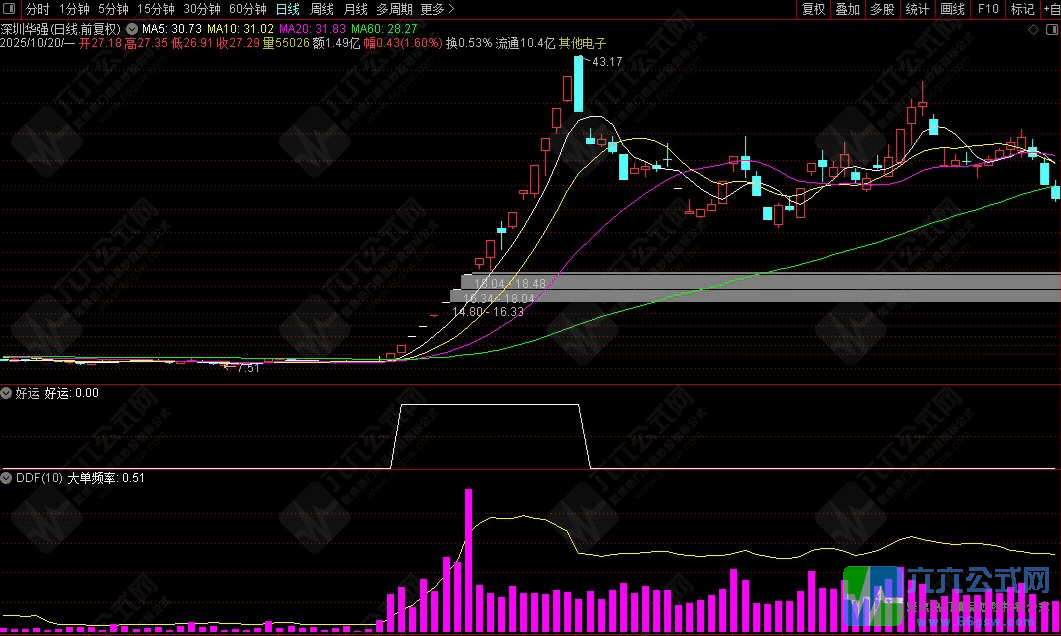This screenshot has width=1061, height=636.
Task: Open the 统计 statistics tool
Action: 916,9
